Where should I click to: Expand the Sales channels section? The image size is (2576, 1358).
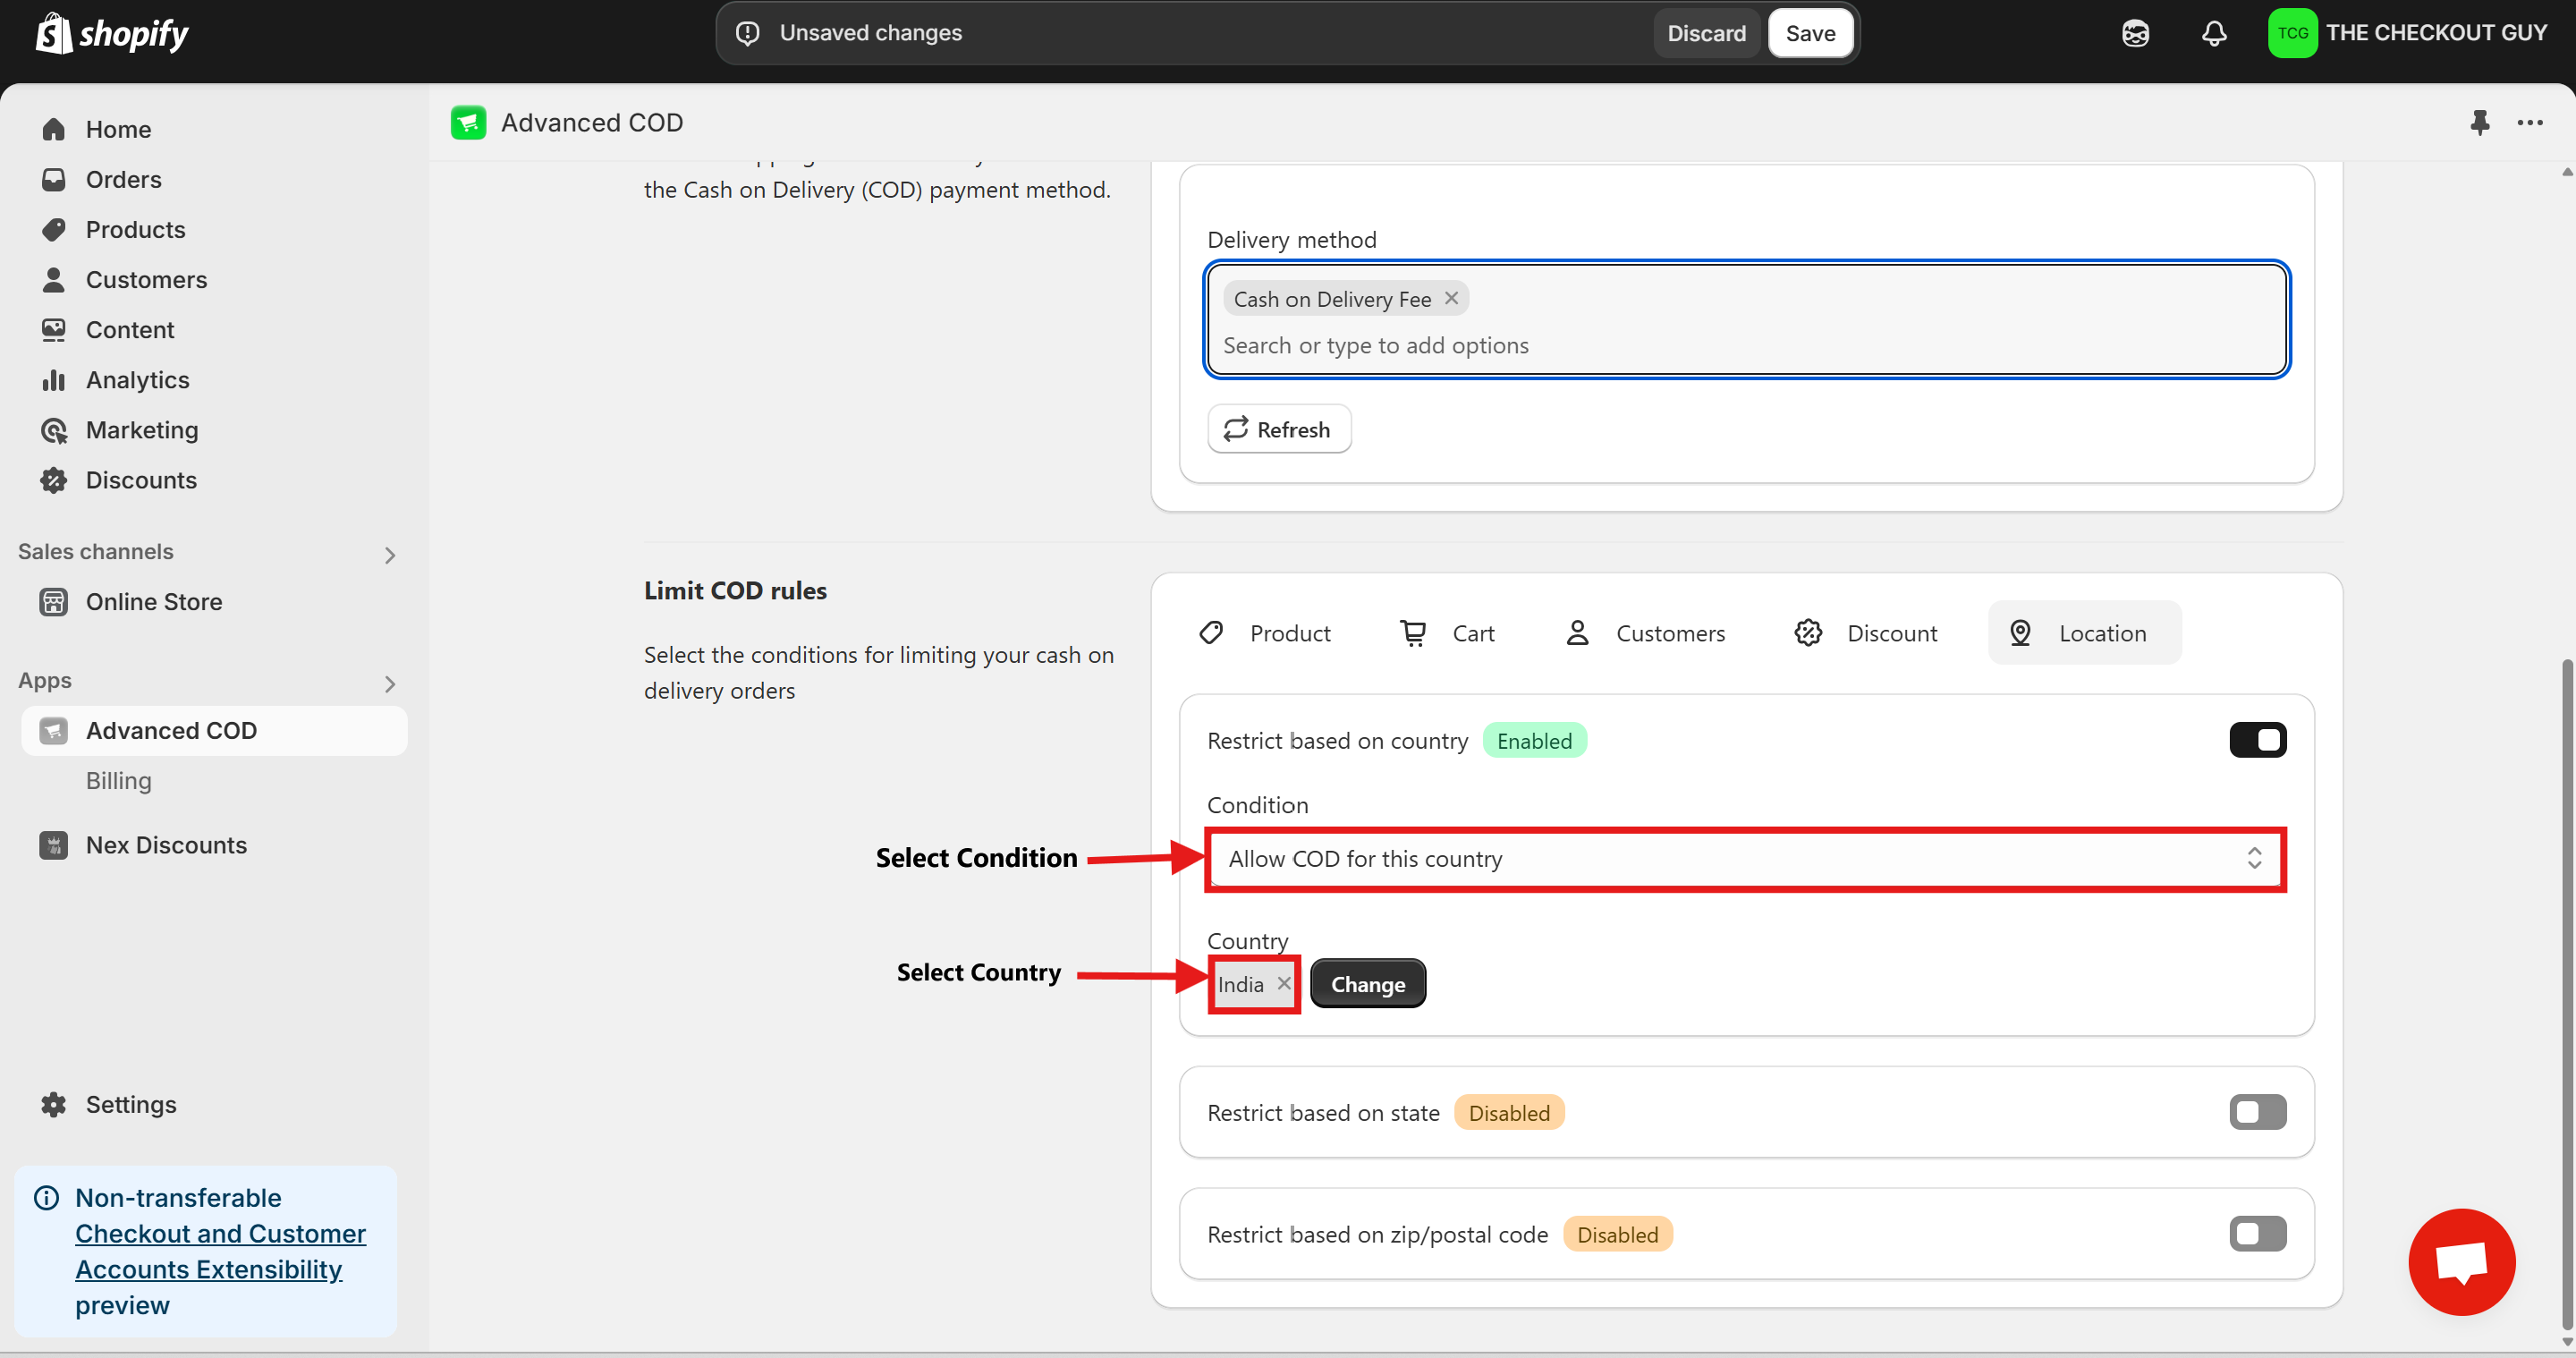coord(390,554)
